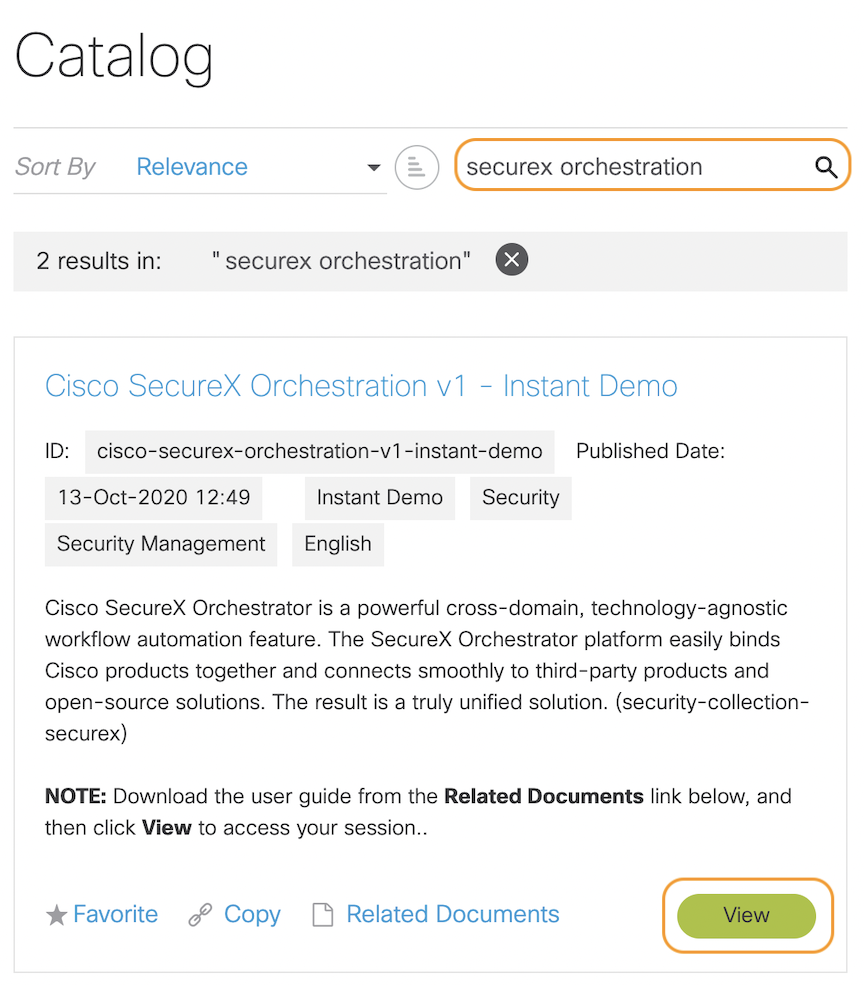Open the Relevance sort dropdown
Viewport: 864px width, 985px height.
(191, 166)
